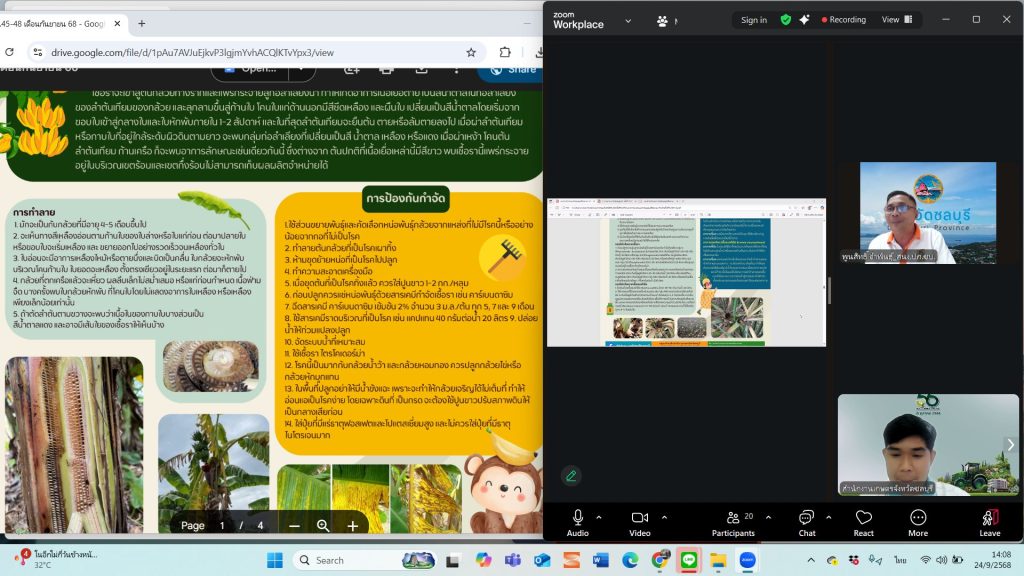The width and height of the screenshot is (1024, 576).
Task: Zoom out the PDF with minus button
Action: click(x=294, y=526)
